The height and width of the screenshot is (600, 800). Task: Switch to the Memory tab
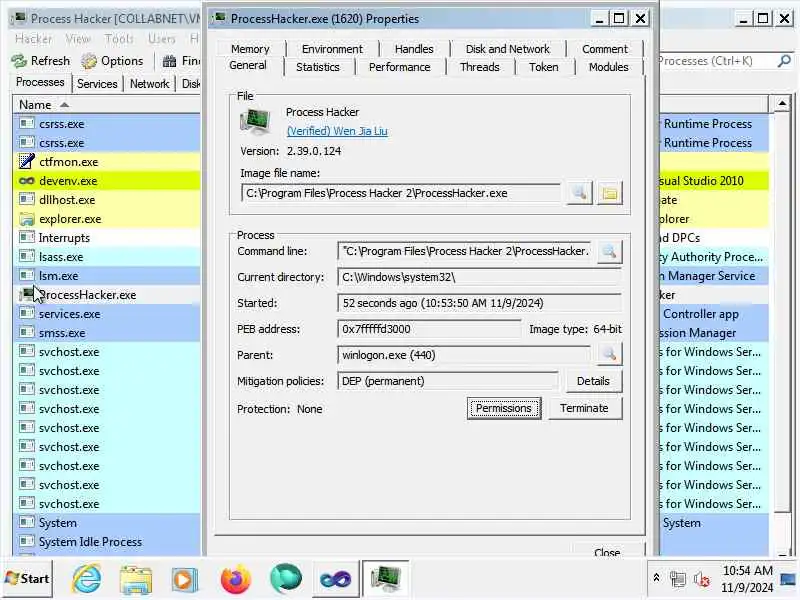pyautogui.click(x=250, y=49)
